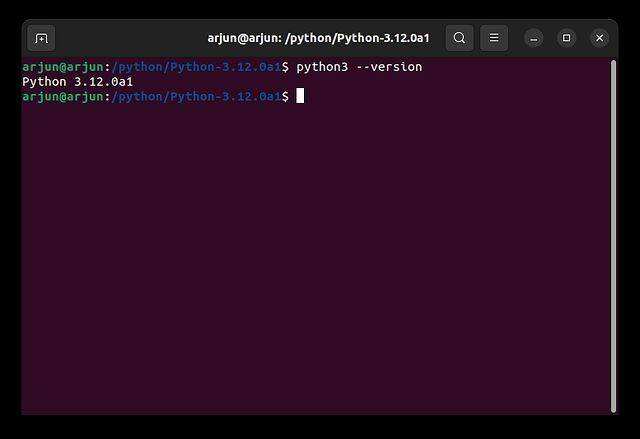Click the blue path in first prompt
Image resolution: width=640 pixels, height=439 pixels.
(x=194, y=67)
